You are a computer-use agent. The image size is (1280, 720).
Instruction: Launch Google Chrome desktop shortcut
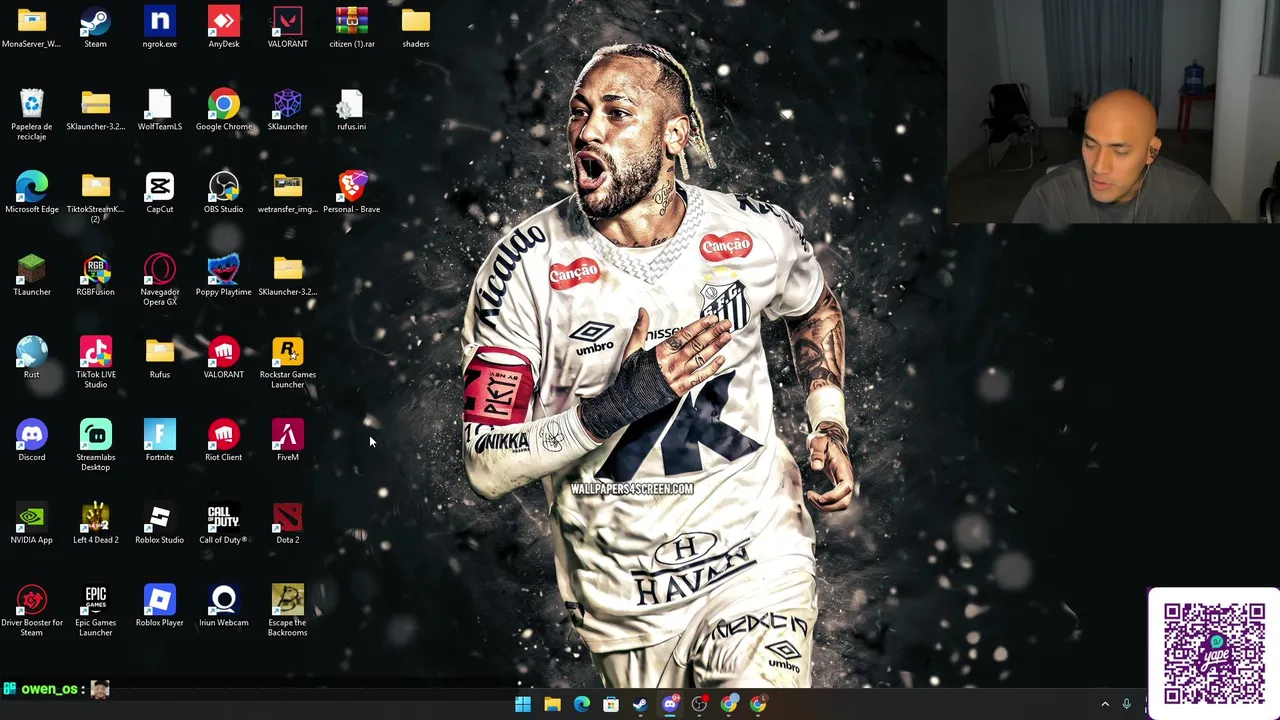(223, 110)
